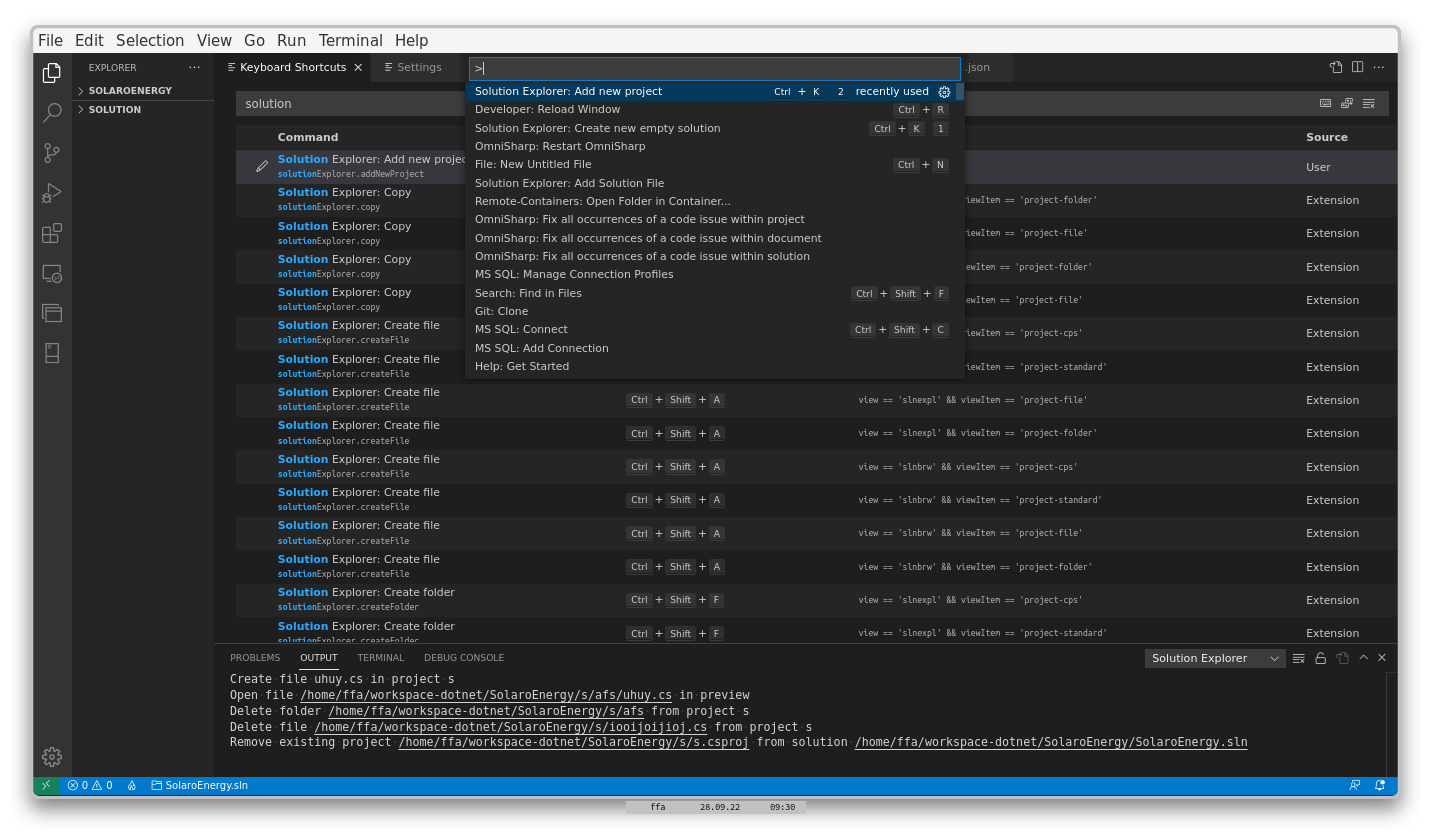Open the Terminal menu
The width and height of the screenshot is (1431, 834).
point(350,40)
